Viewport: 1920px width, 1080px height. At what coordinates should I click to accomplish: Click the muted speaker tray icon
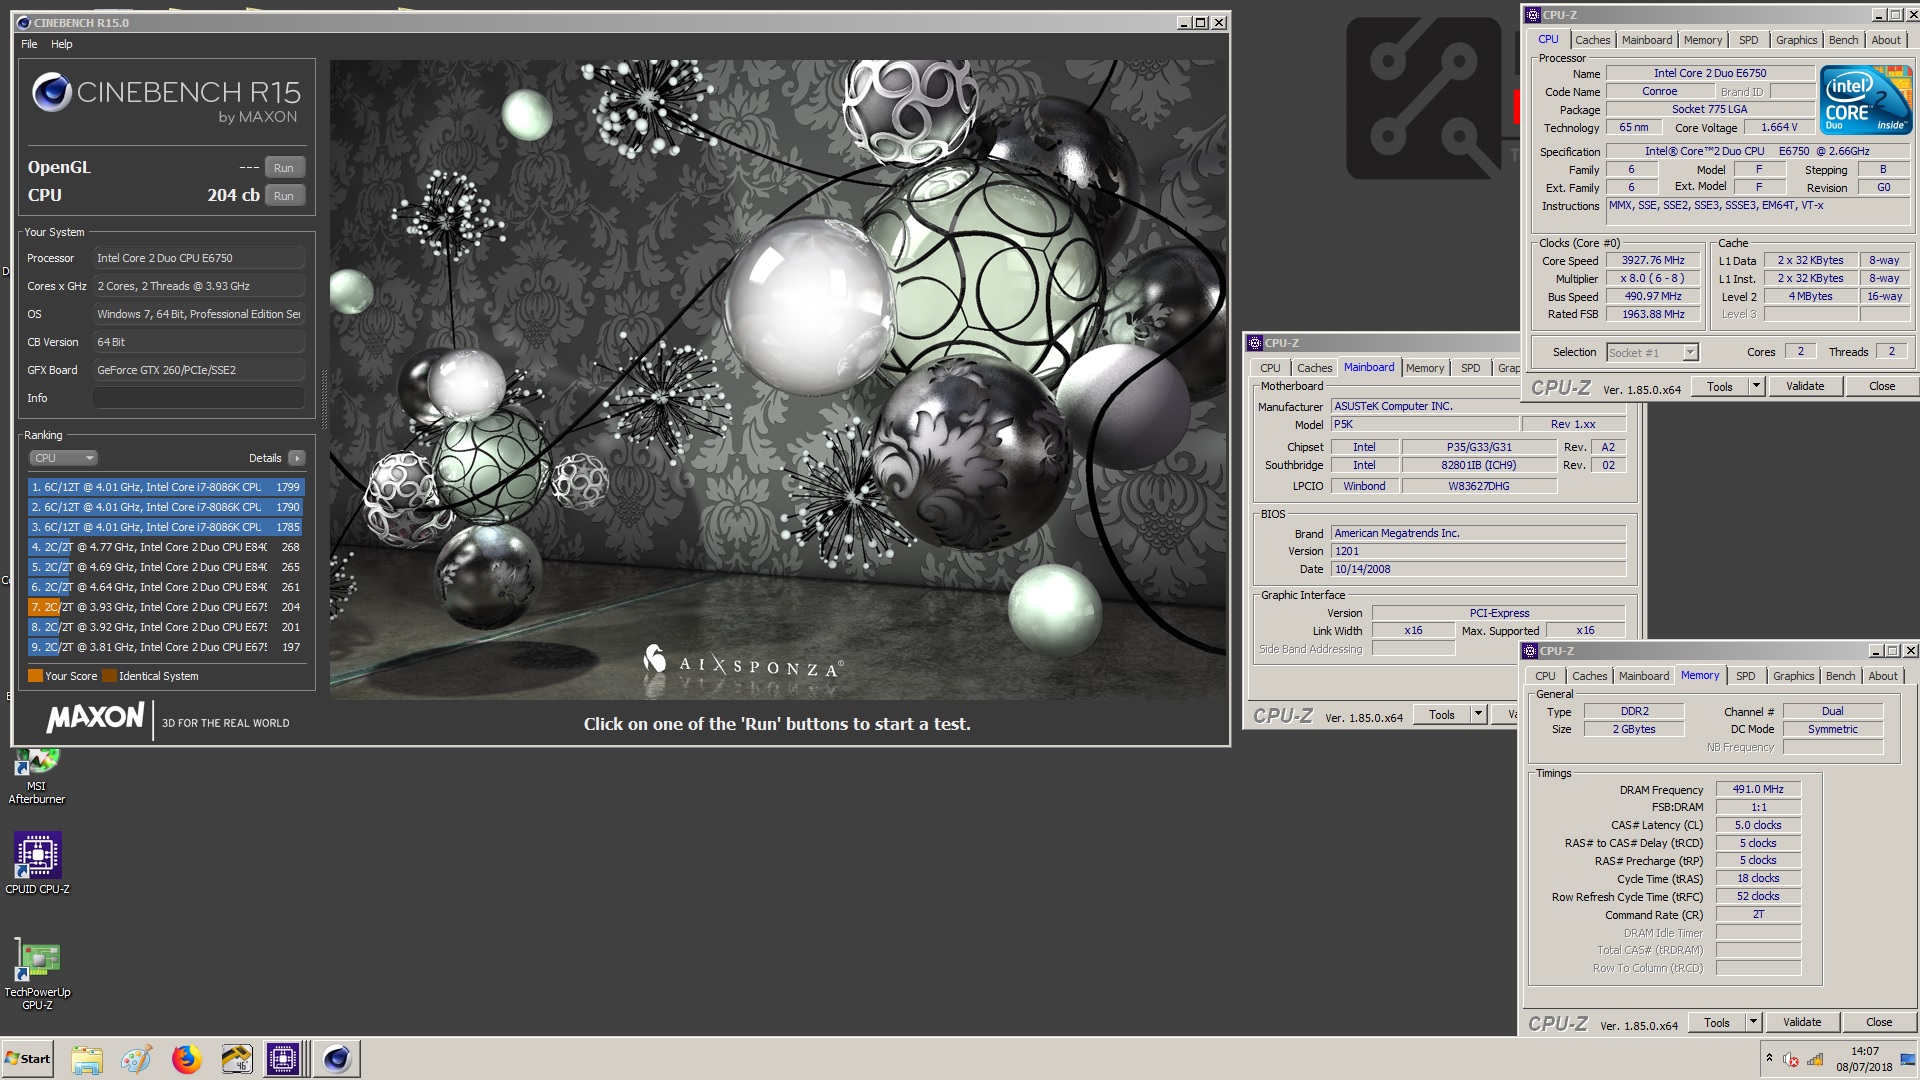click(x=1791, y=1059)
